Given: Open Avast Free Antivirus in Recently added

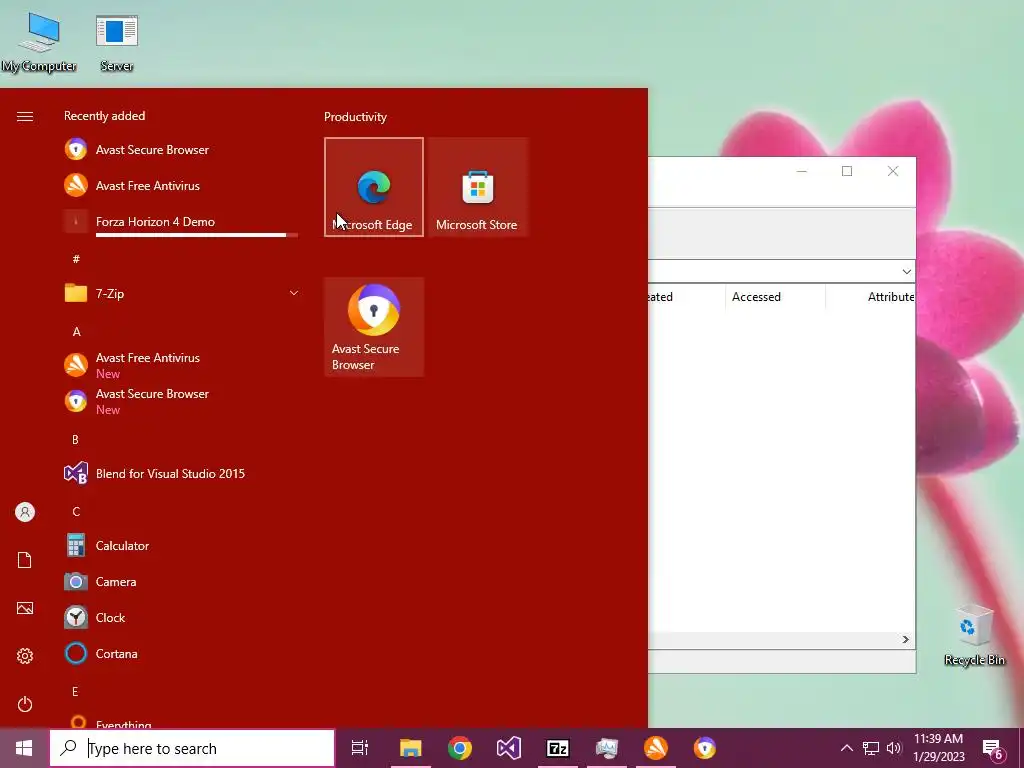Looking at the screenshot, I should coord(181,185).
